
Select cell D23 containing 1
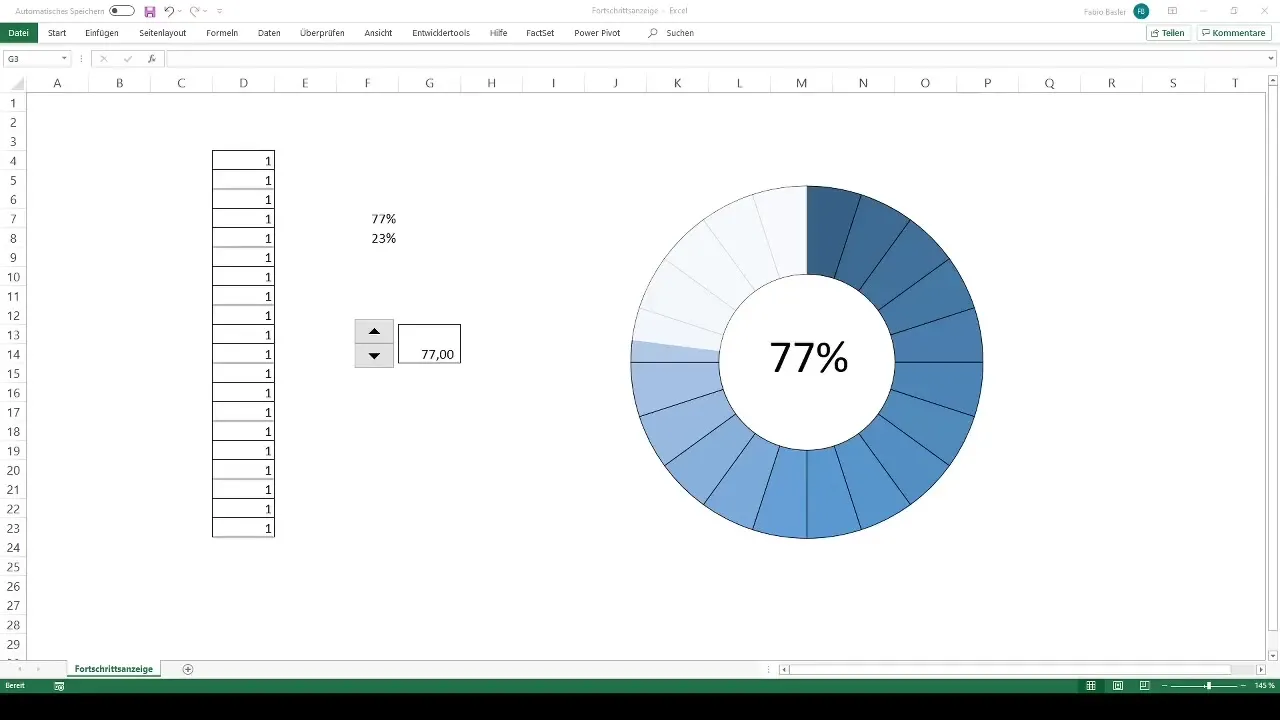(x=243, y=528)
